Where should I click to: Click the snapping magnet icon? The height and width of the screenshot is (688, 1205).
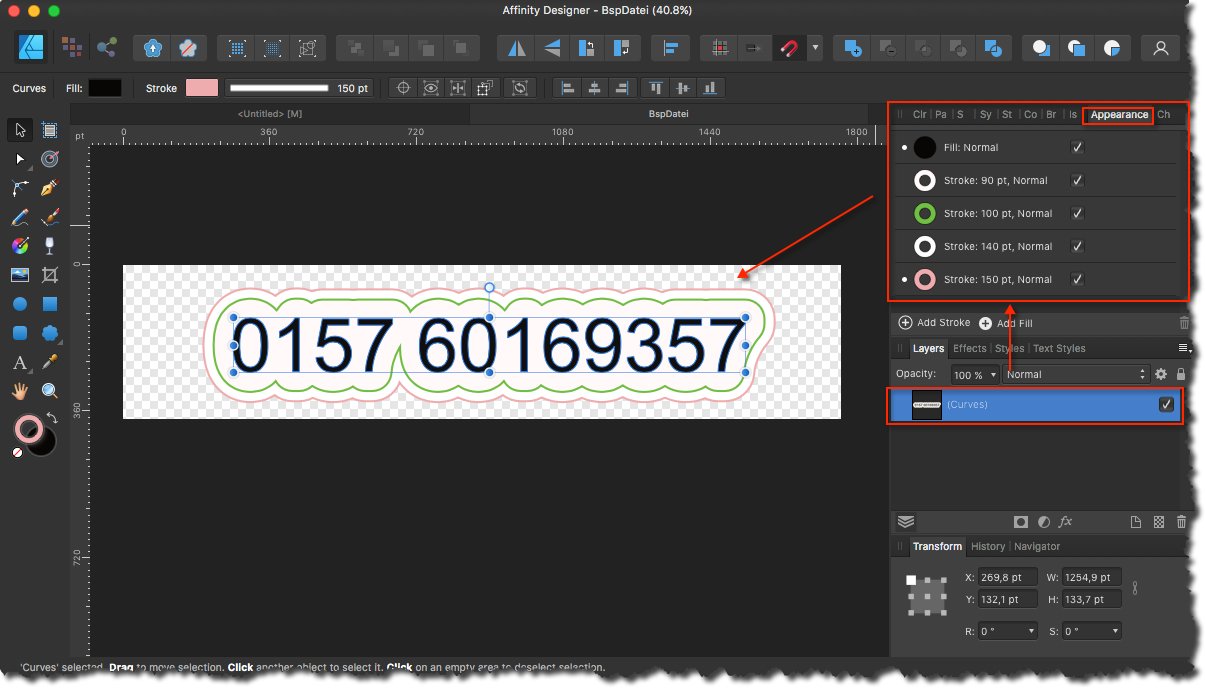[789, 47]
